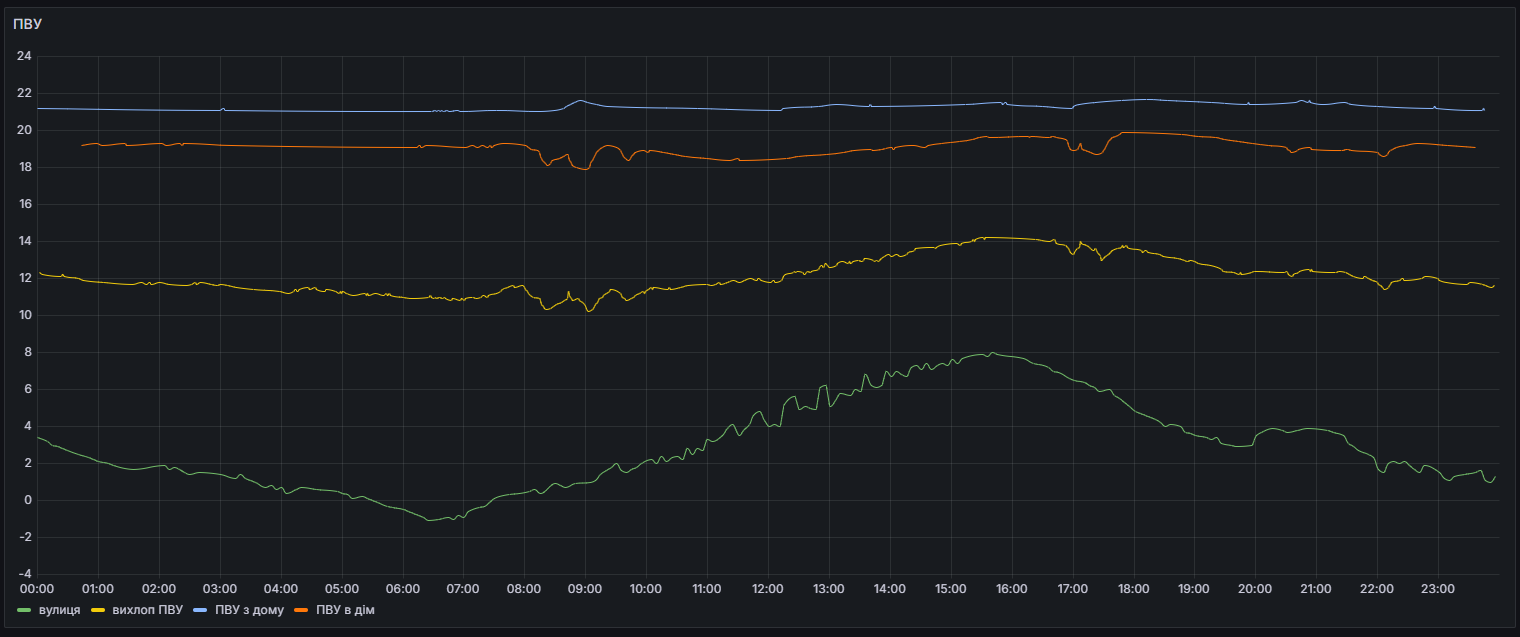Open the orange ПВУ в дім color swatch
The width and height of the screenshot is (1520, 637).
(302, 609)
